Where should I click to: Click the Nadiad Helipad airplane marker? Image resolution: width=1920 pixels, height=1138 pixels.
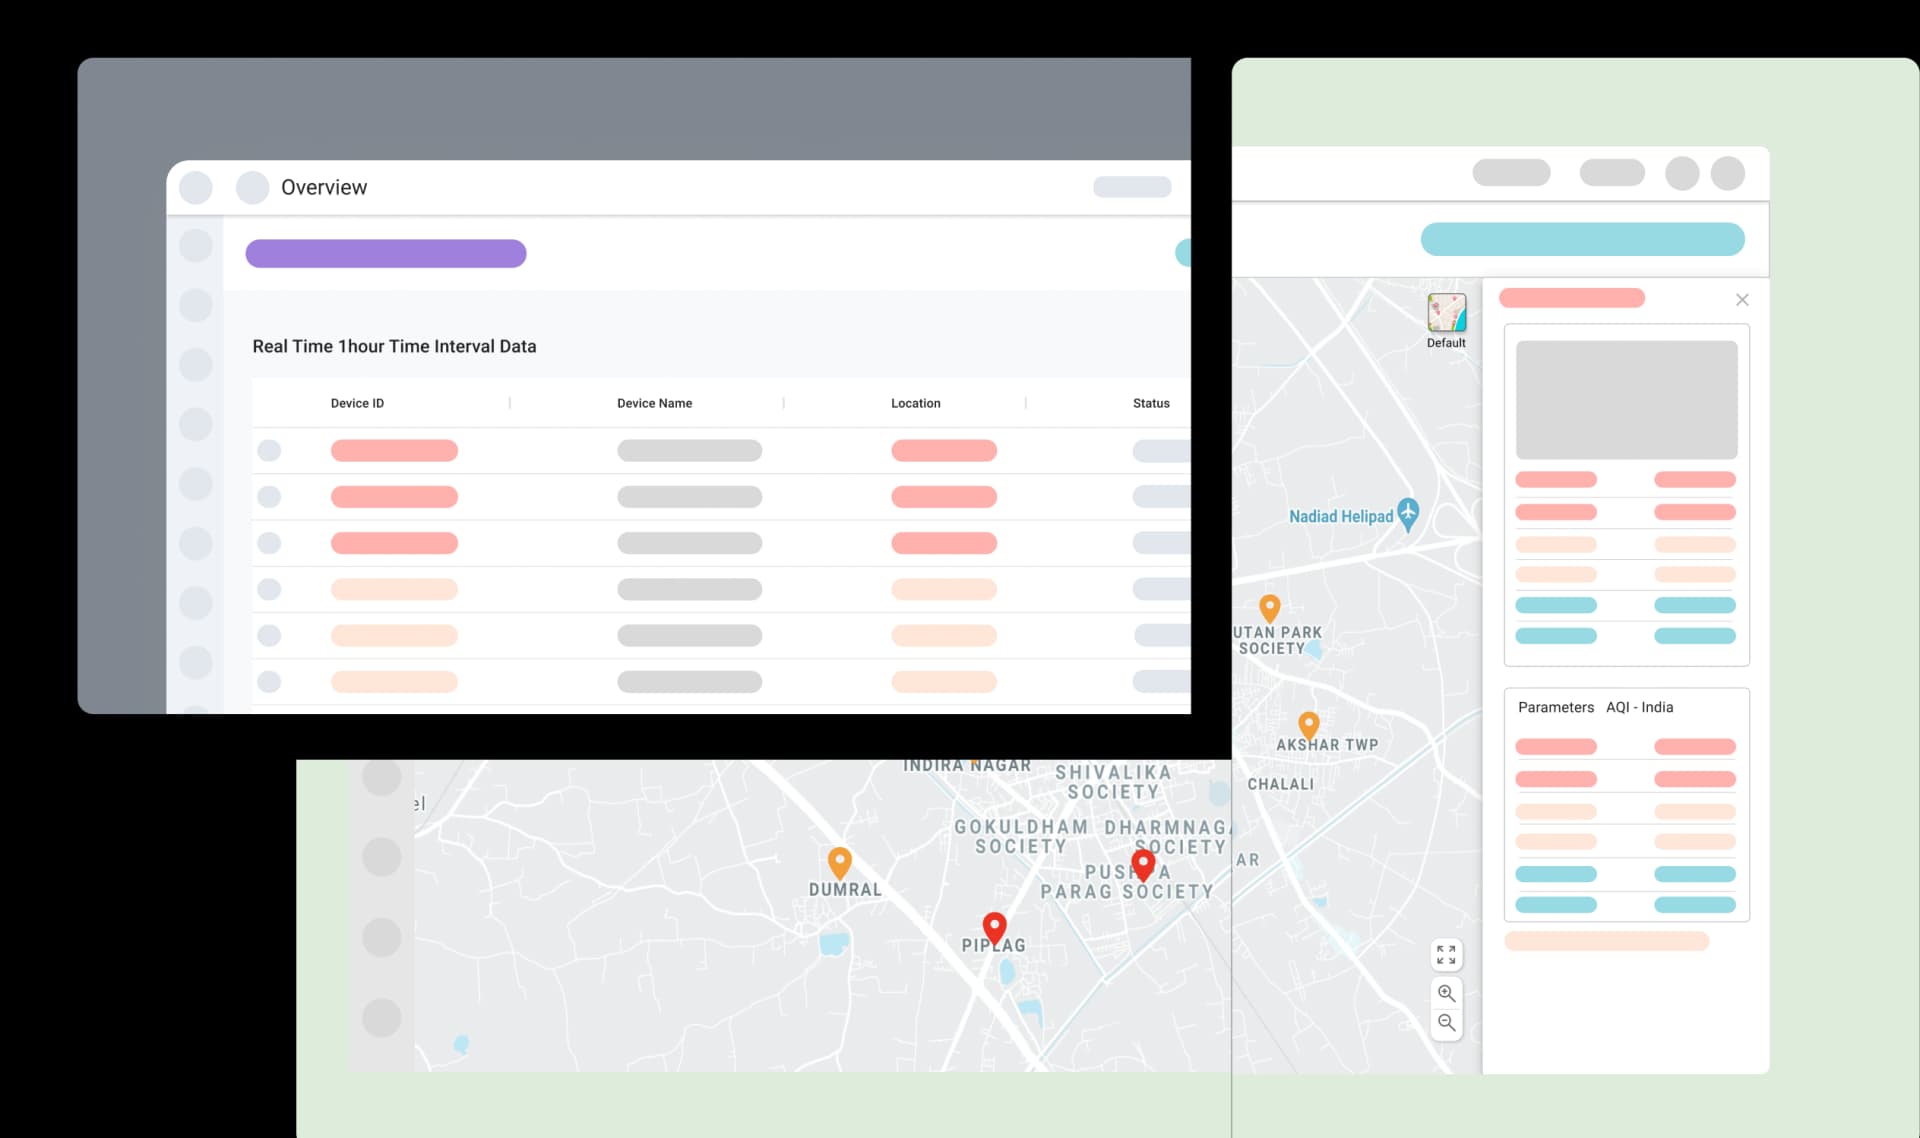[1408, 512]
